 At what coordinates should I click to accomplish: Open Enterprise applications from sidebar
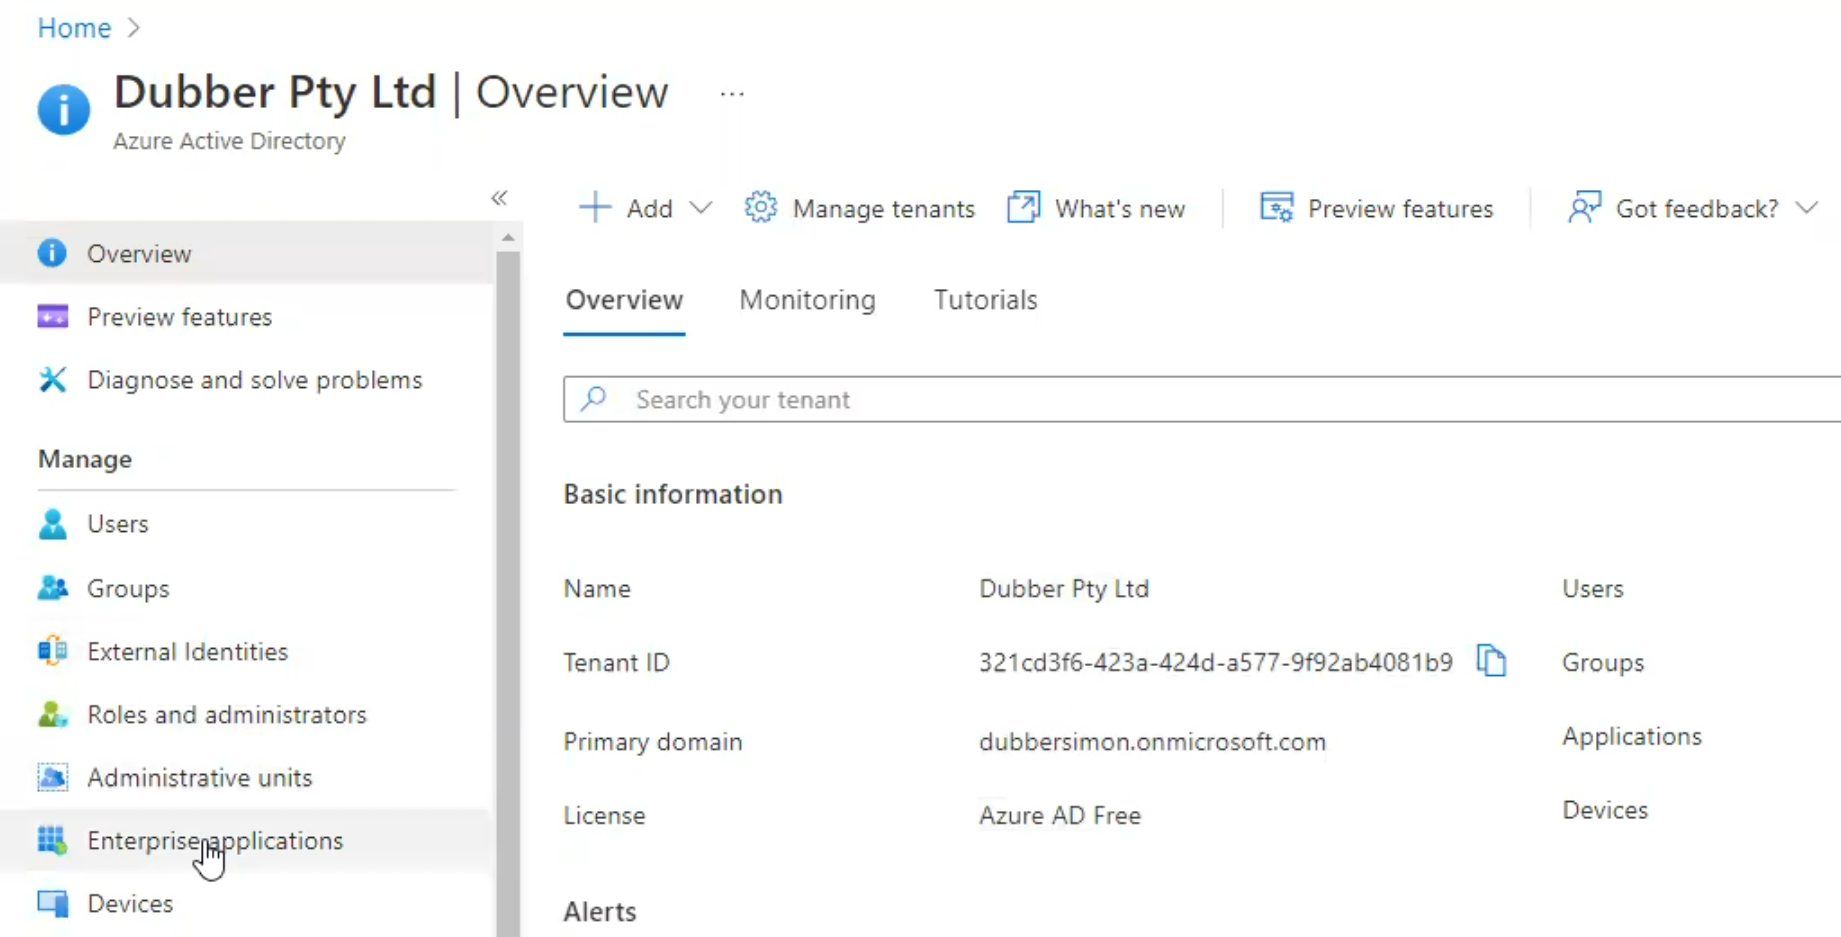[x=214, y=841]
